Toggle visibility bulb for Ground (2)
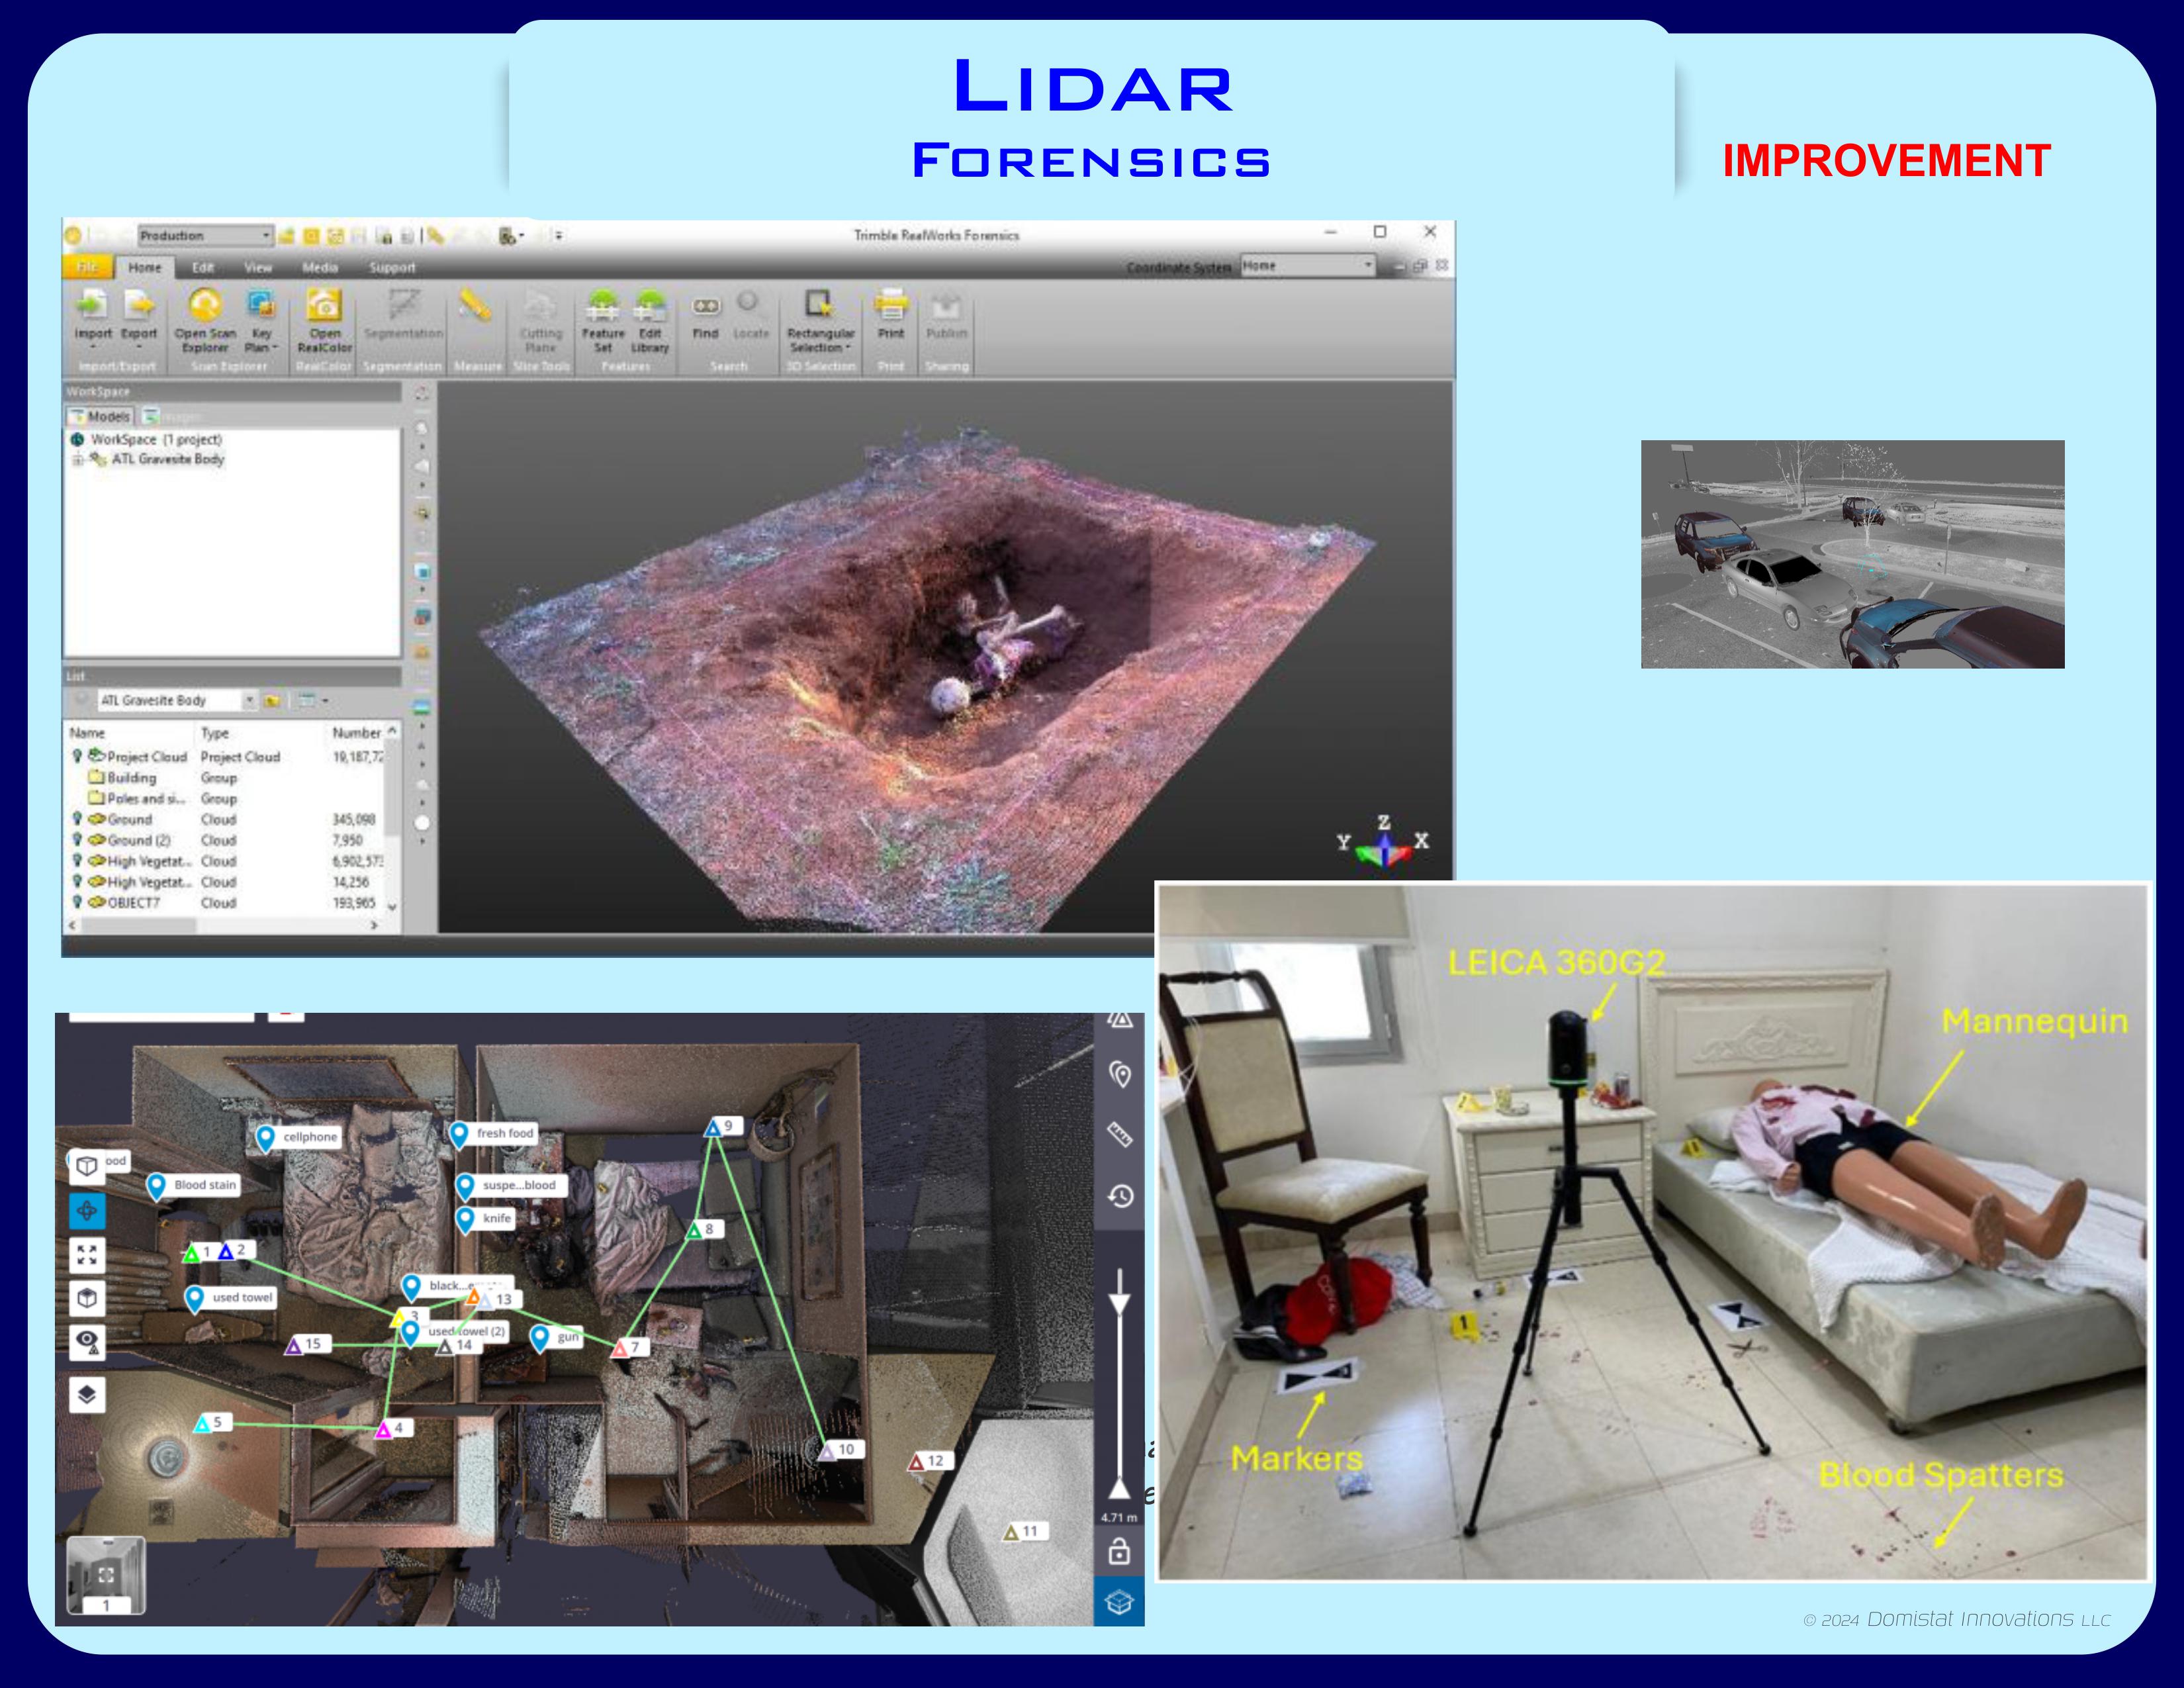Image resolution: width=2184 pixels, height=1688 pixels. coord(77,840)
